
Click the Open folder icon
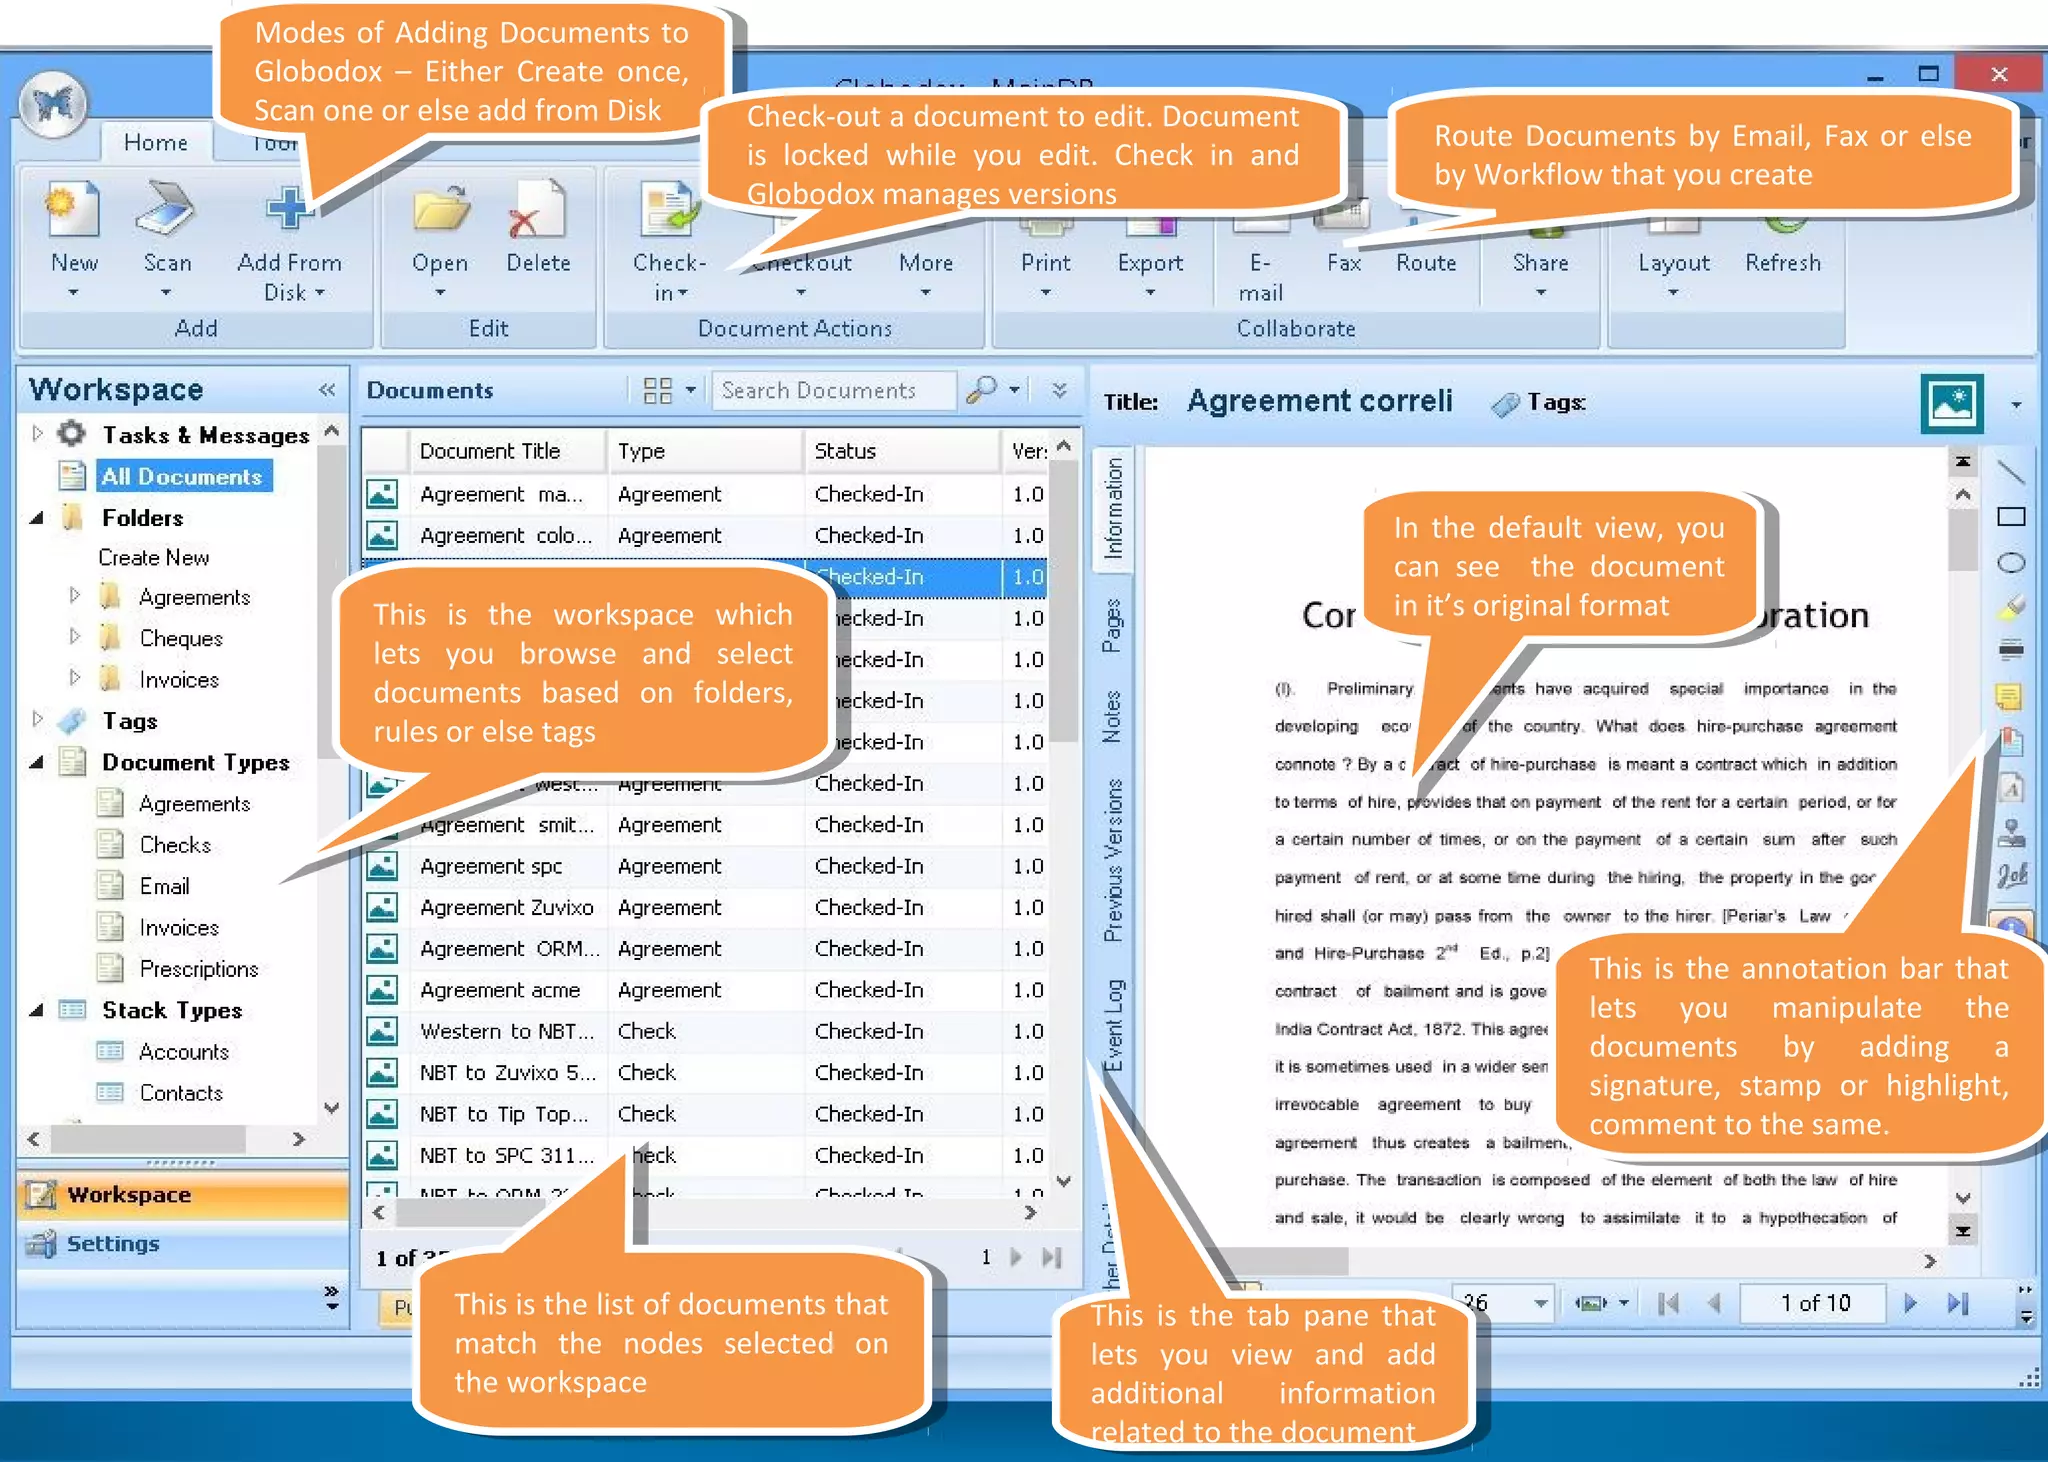[x=440, y=211]
